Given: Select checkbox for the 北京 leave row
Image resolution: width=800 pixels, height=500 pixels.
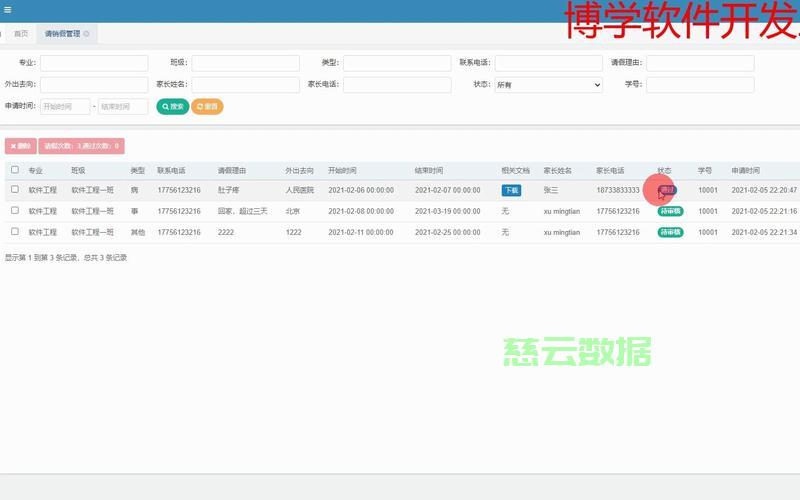Looking at the screenshot, I should 15,211.
